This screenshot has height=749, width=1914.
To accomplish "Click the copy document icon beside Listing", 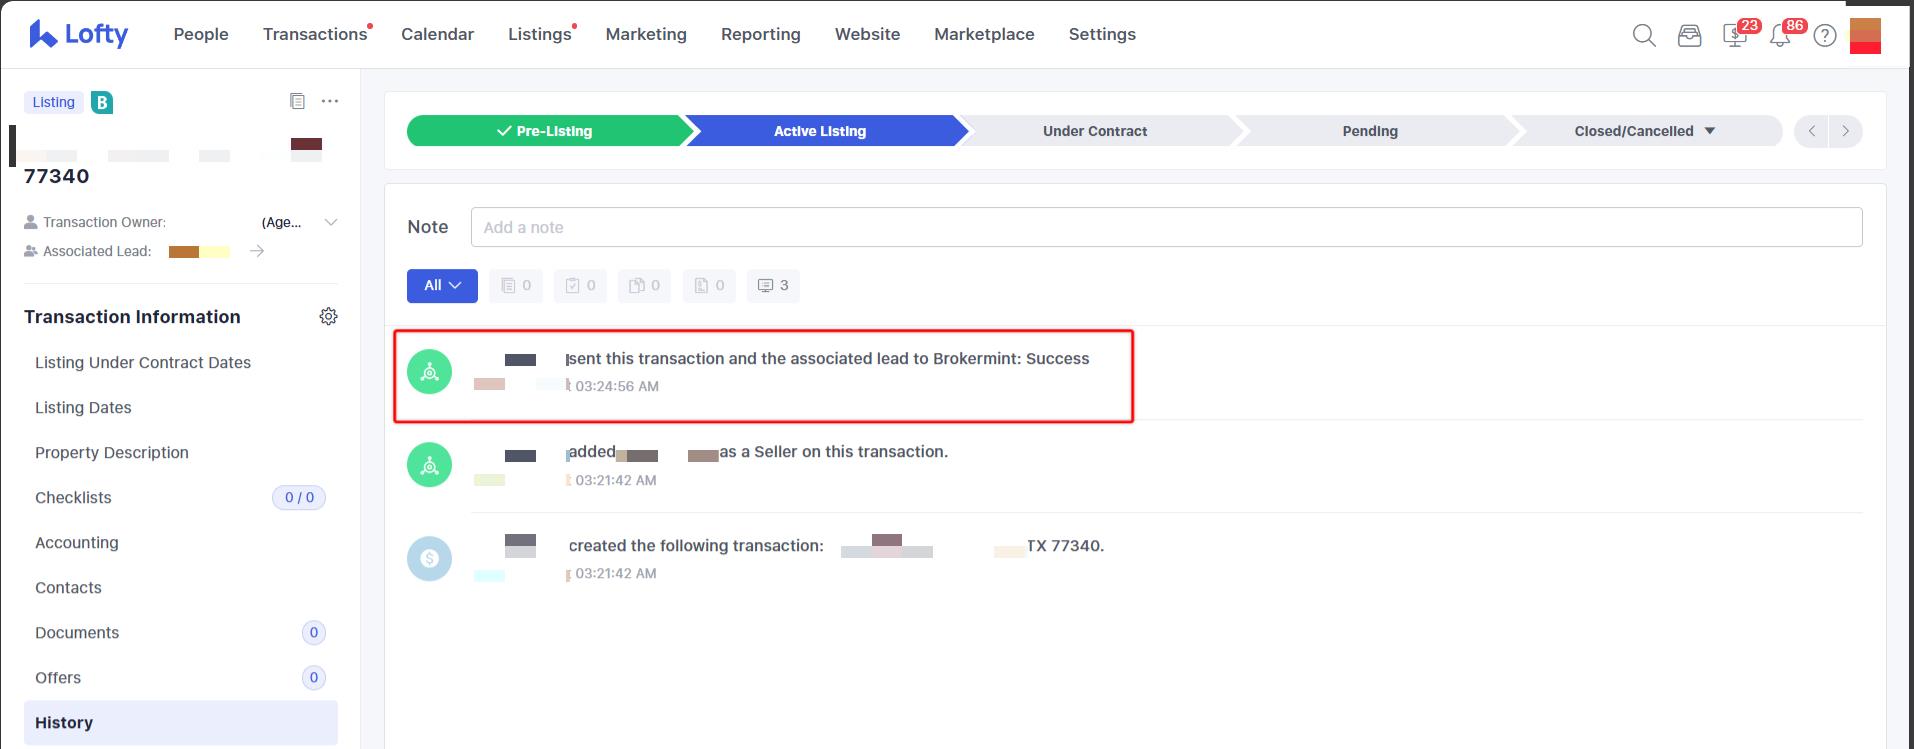I will point(297,101).
